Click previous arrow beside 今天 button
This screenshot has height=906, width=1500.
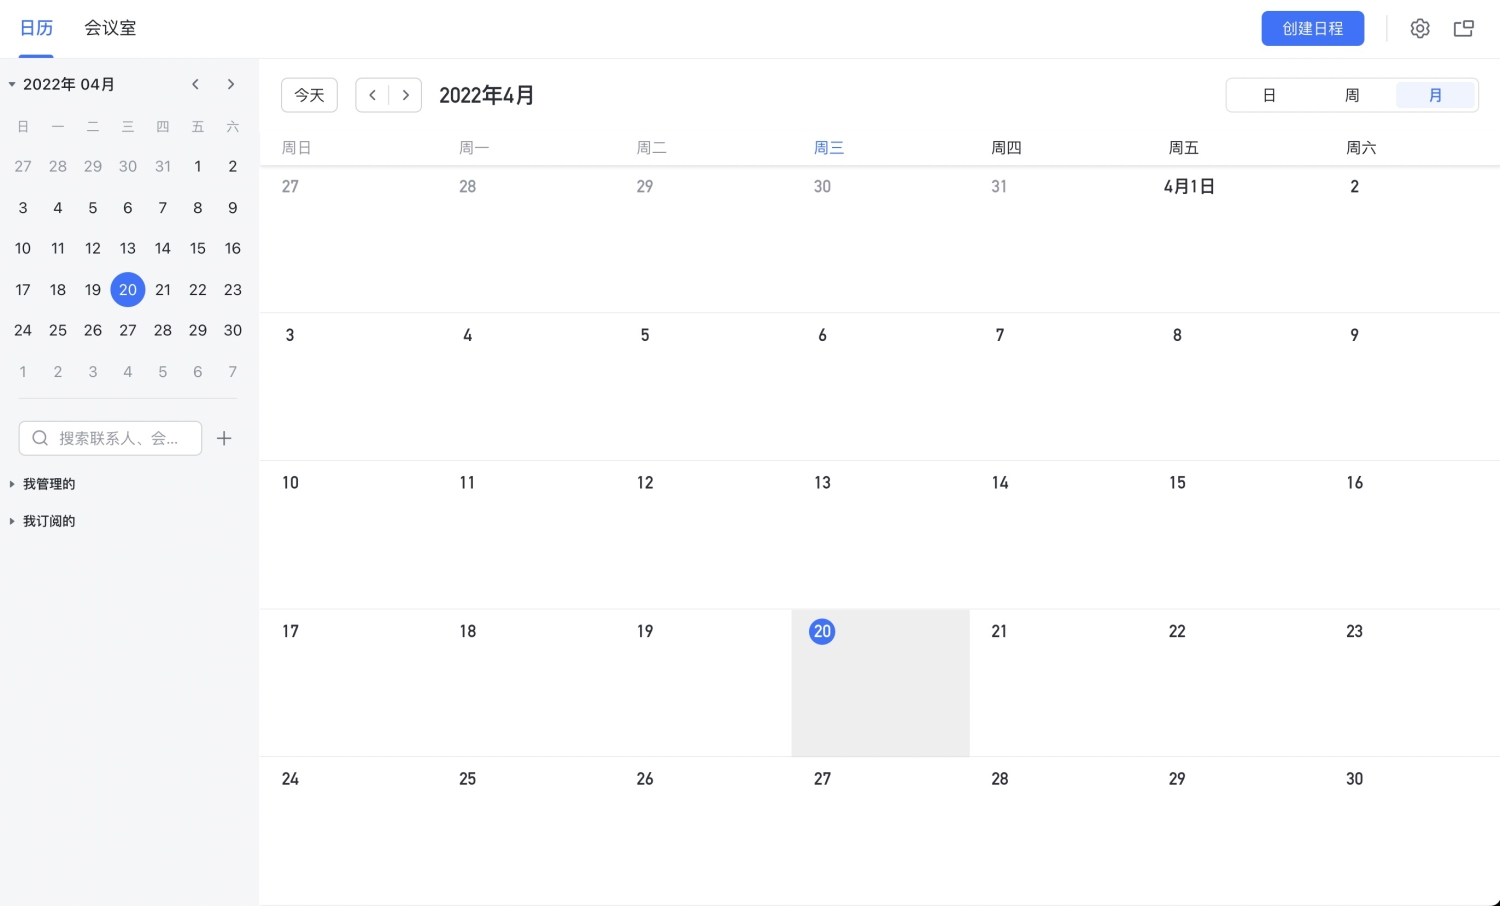[x=372, y=95]
